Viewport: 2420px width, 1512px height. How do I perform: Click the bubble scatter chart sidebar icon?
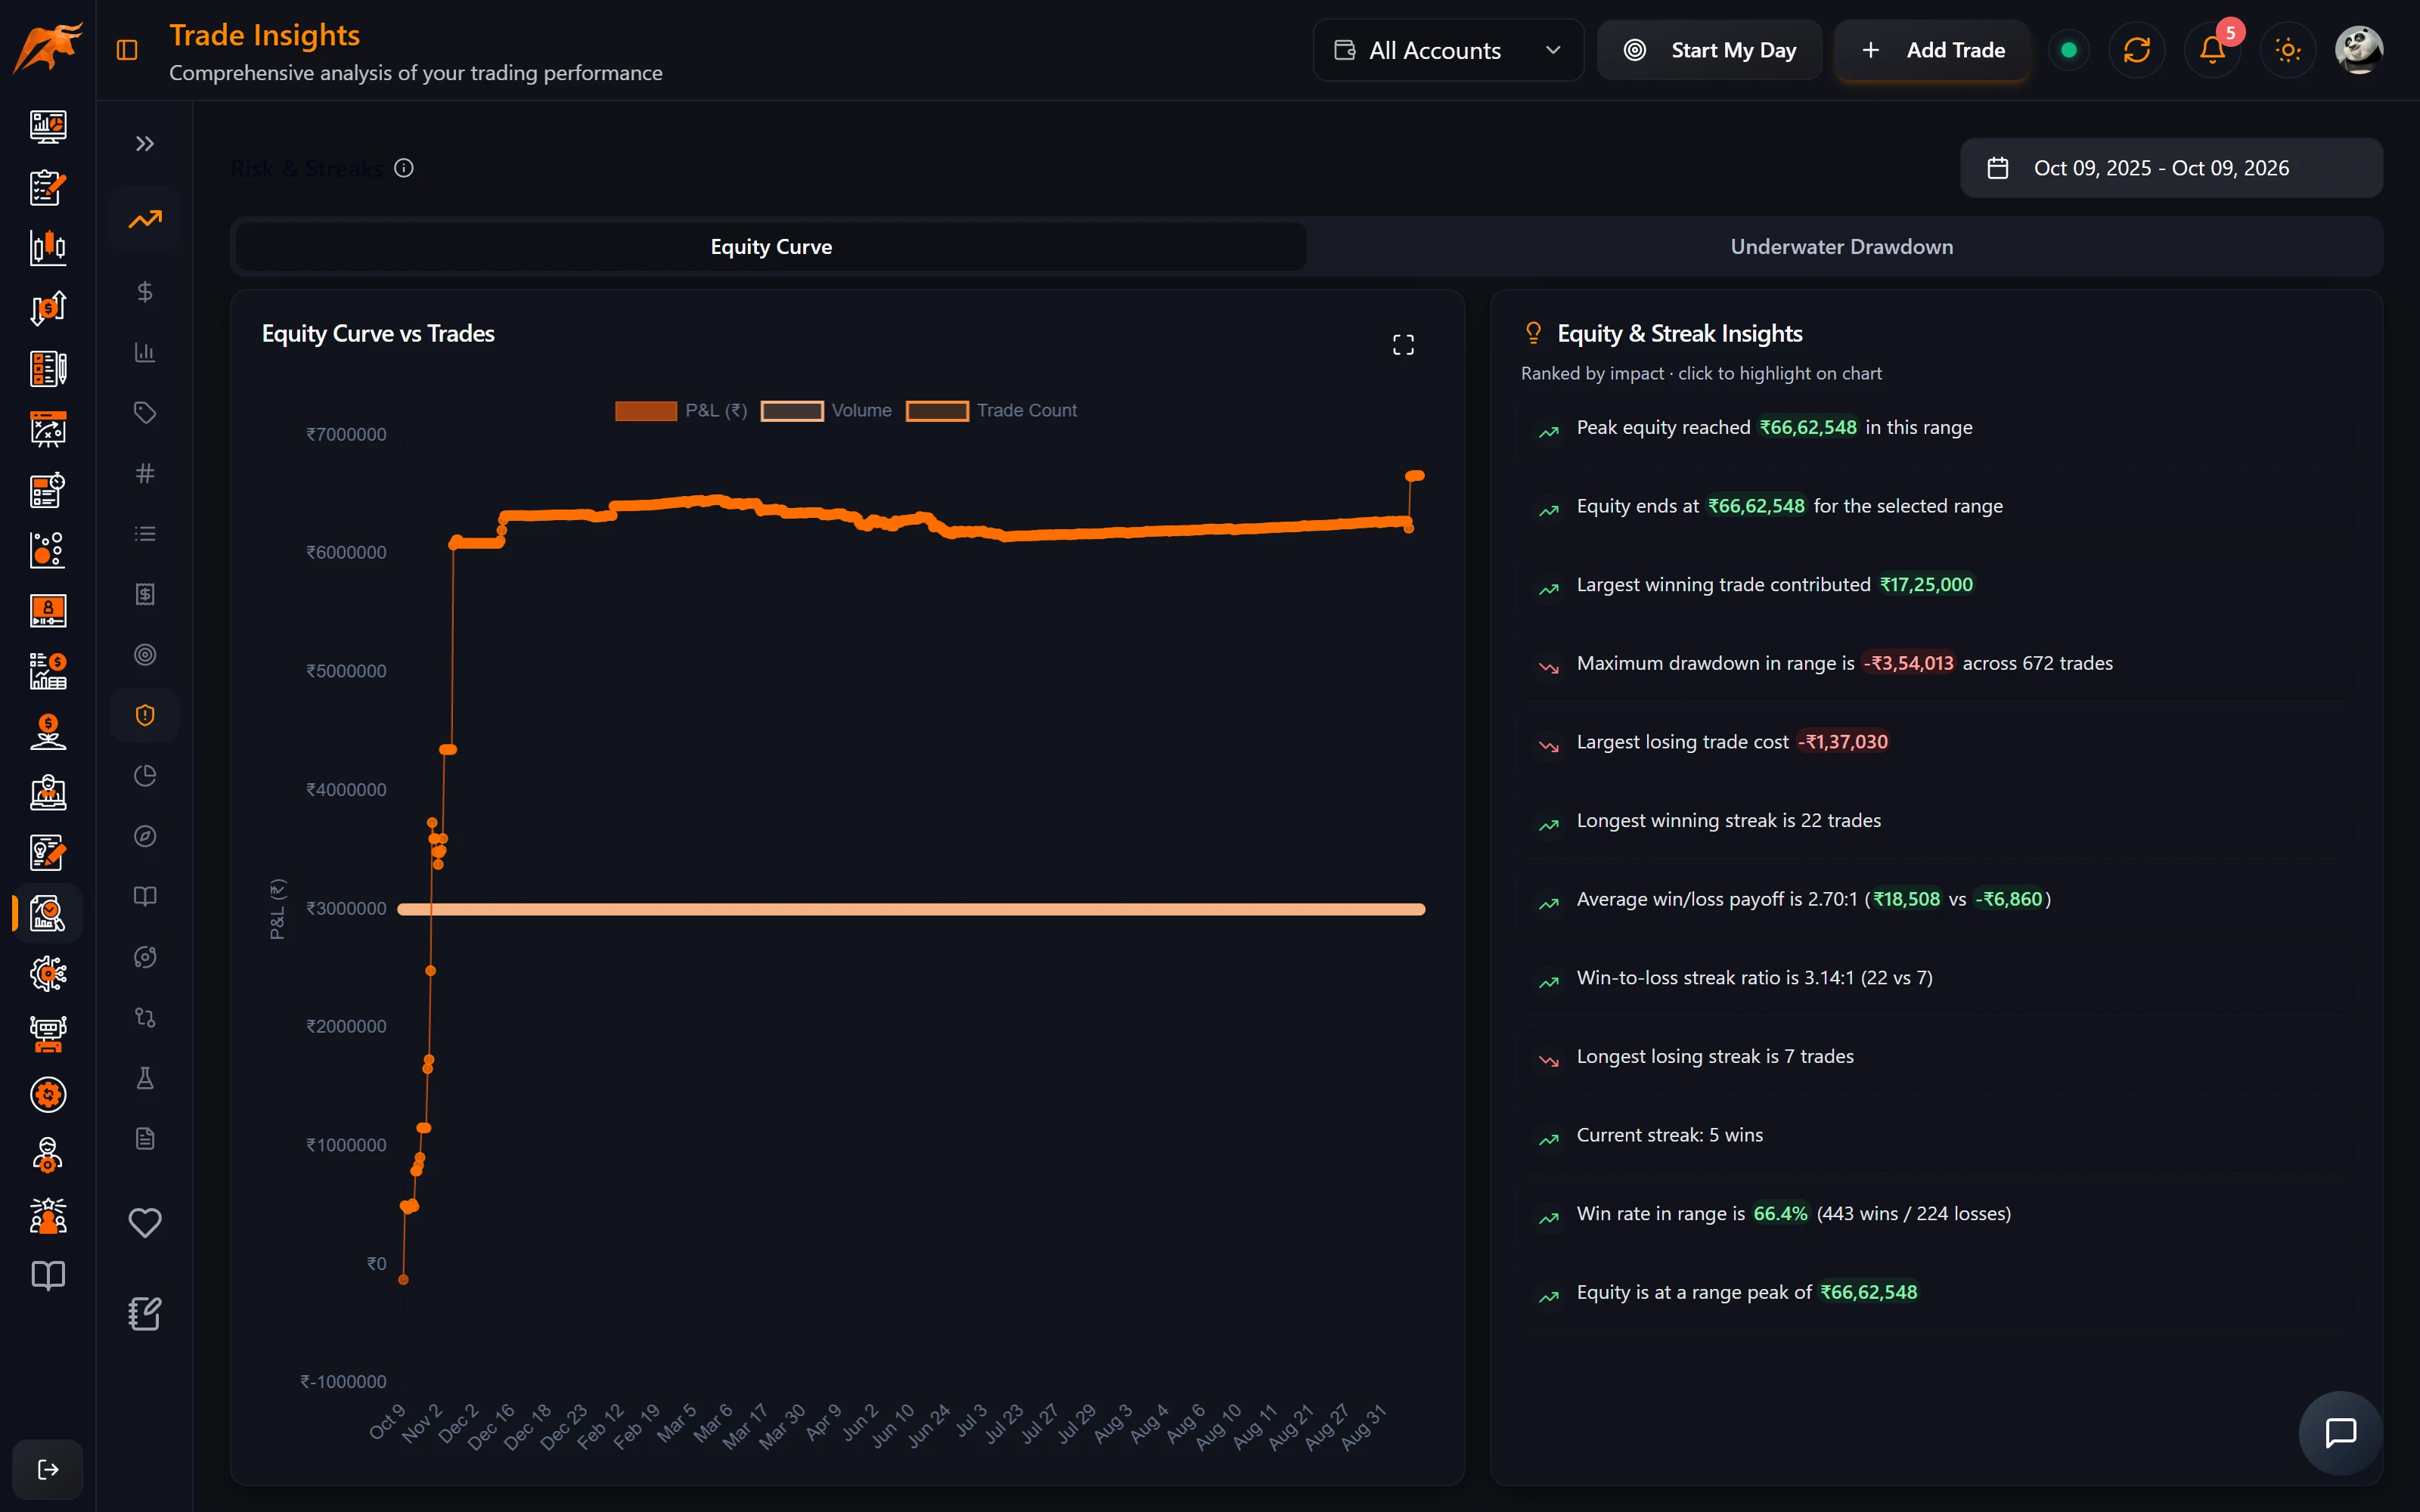[x=48, y=550]
